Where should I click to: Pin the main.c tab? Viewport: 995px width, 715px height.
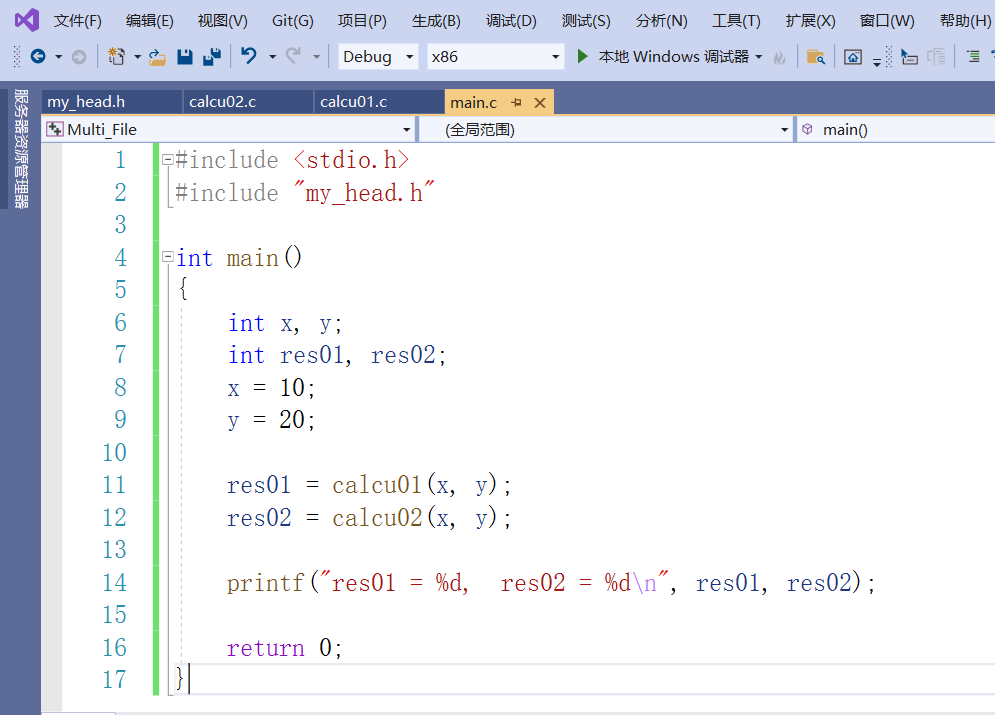517,102
